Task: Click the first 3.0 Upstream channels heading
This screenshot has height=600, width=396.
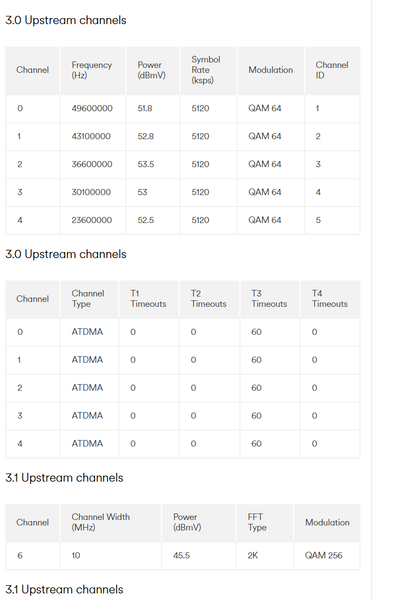Action: 66,20
